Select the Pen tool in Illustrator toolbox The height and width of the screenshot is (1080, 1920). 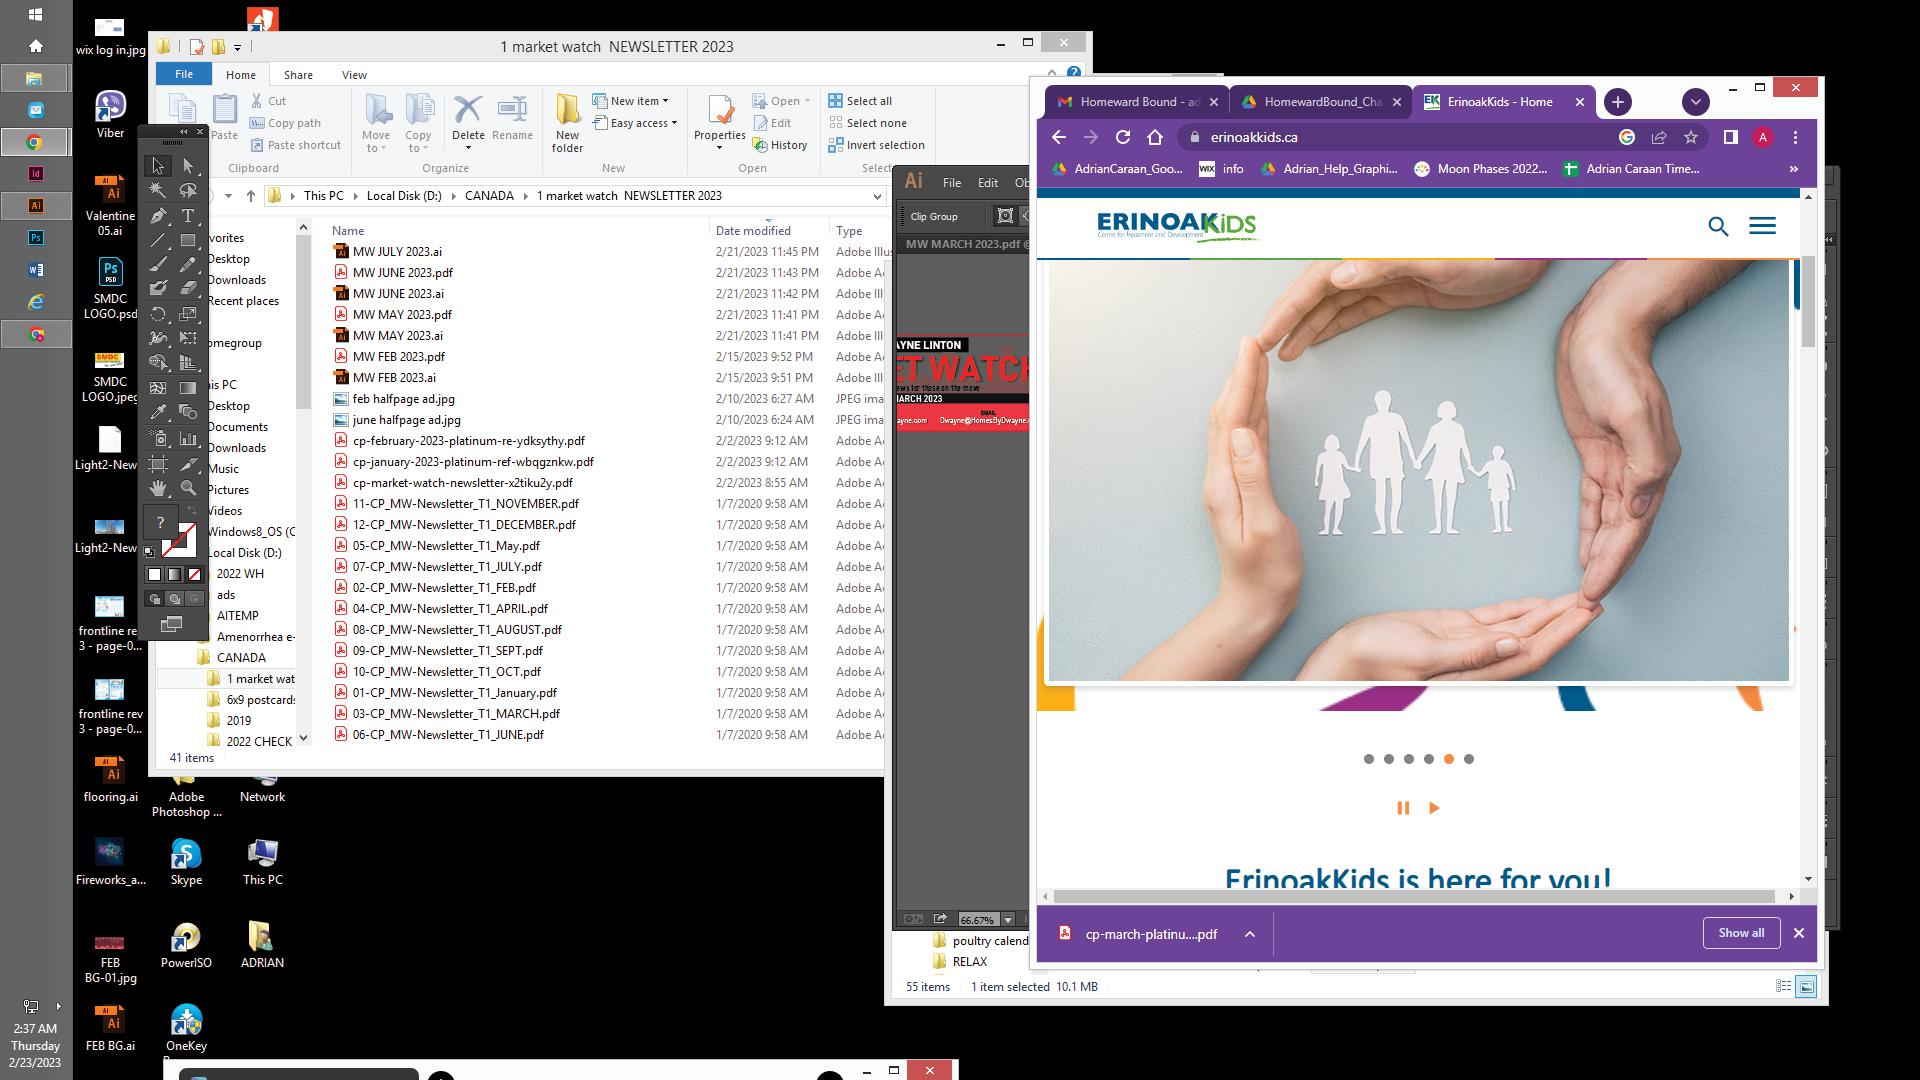click(x=158, y=215)
